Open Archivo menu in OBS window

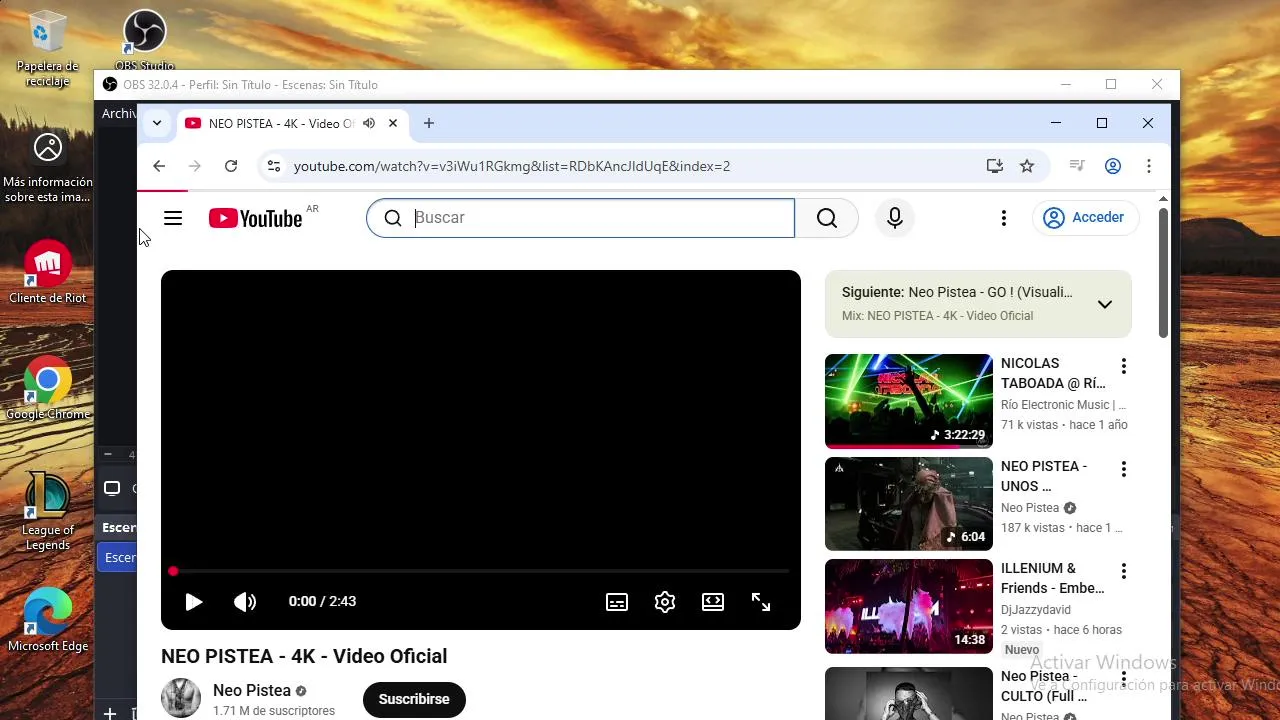pyautogui.click(x=118, y=114)
